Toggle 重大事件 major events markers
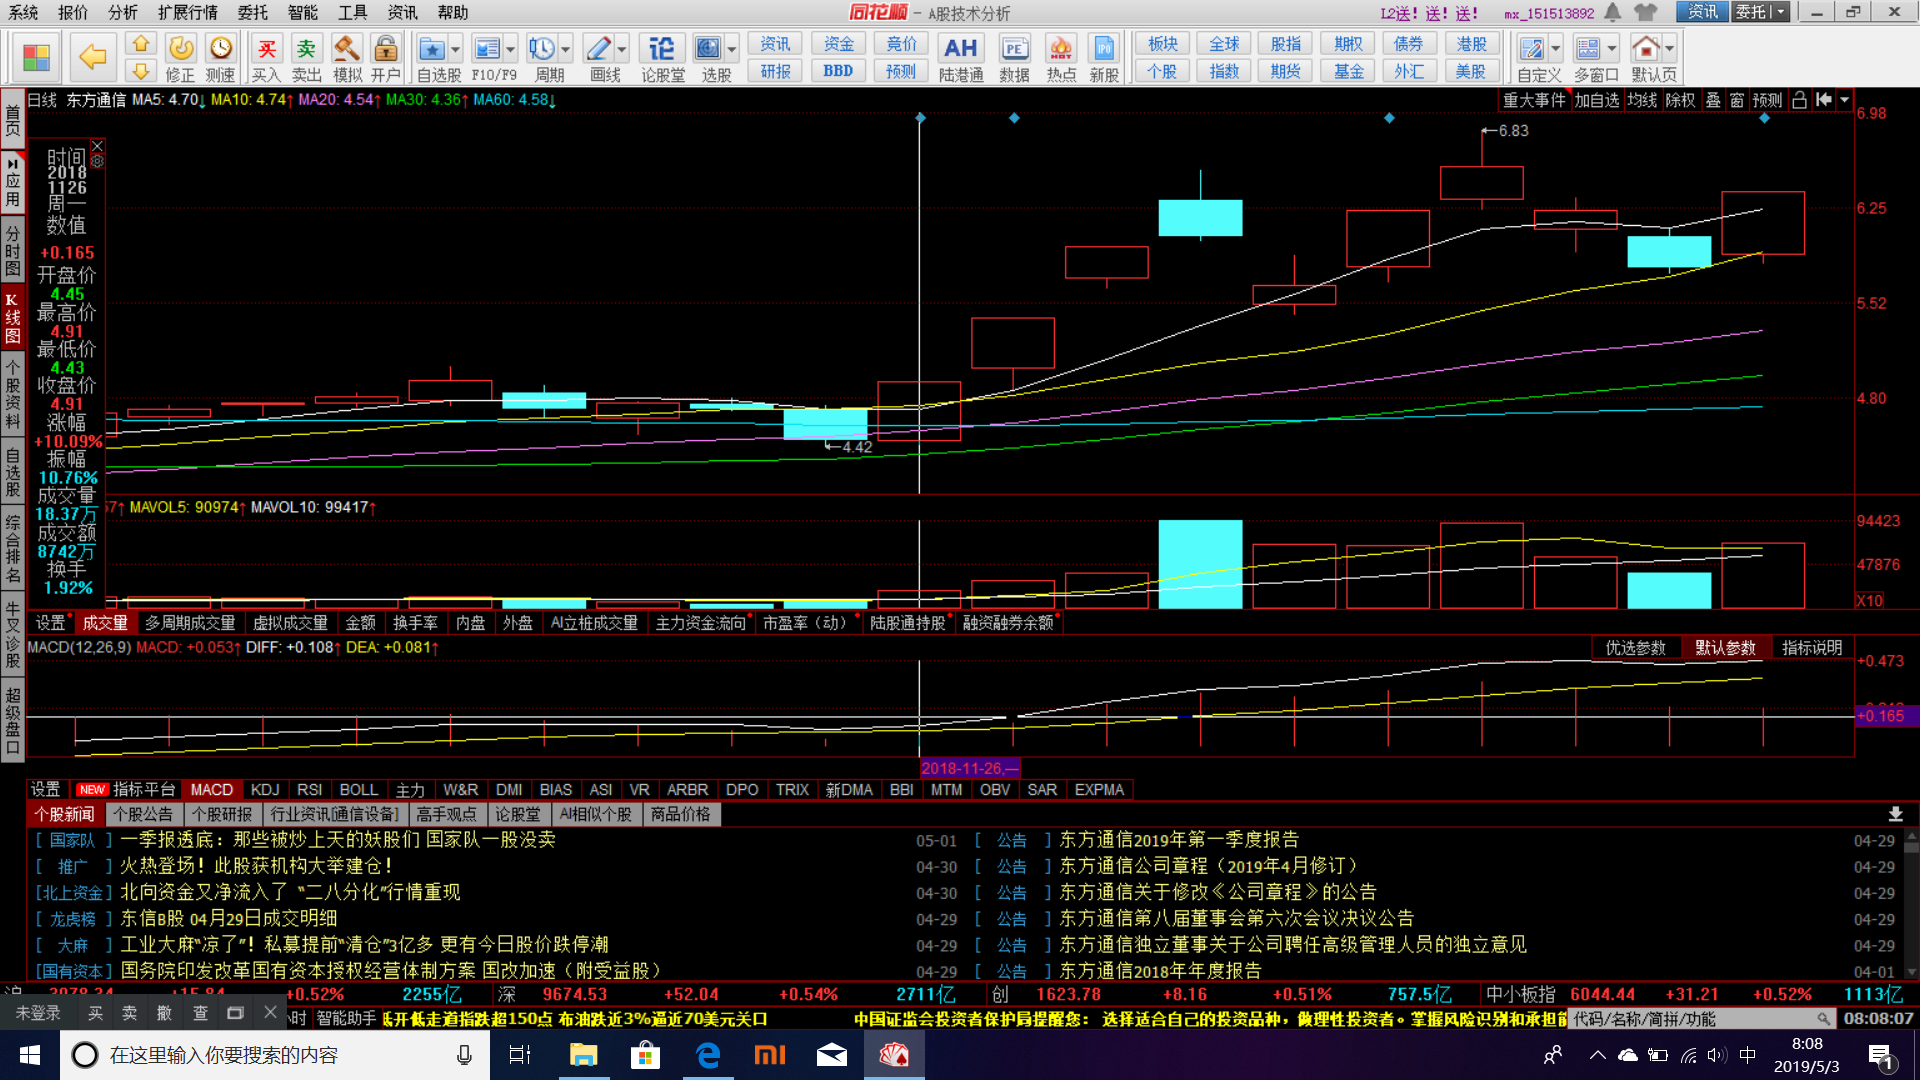Screen dimensions: 1920x1080 coord(1534,100)
